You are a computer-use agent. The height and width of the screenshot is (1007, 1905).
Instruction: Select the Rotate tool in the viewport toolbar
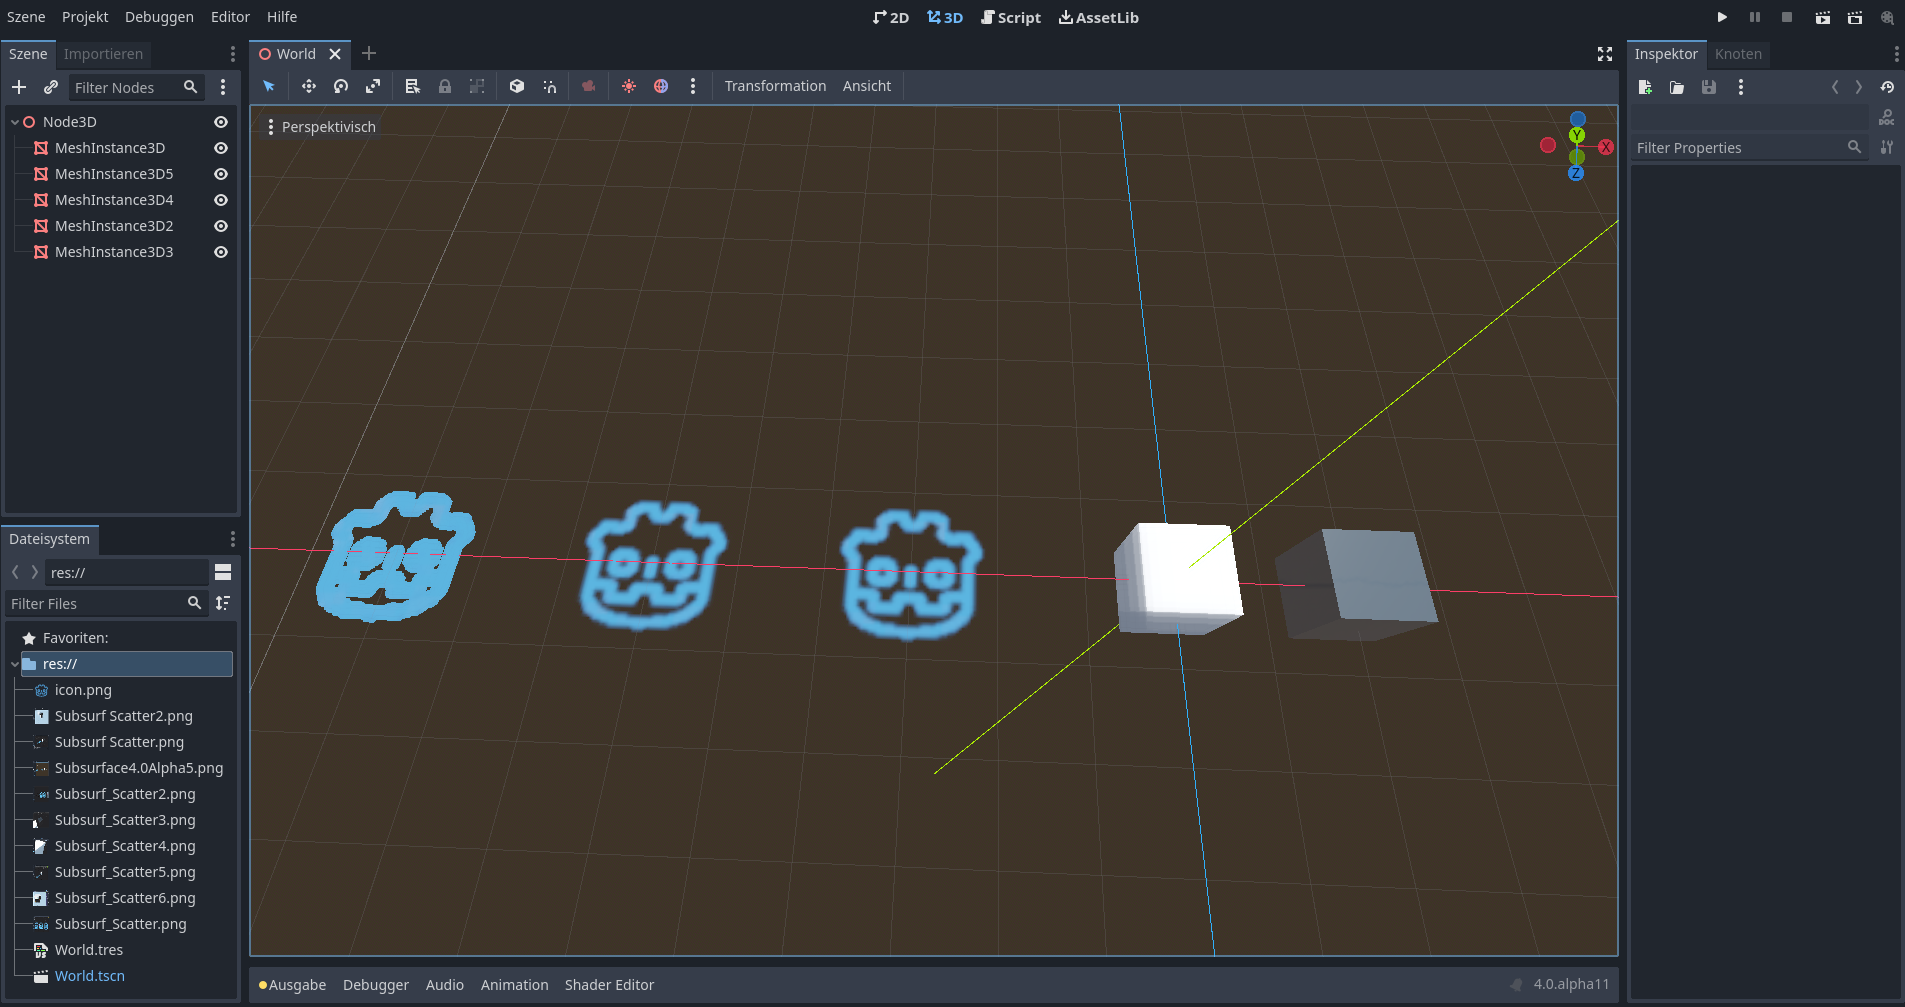coord(340,86)
